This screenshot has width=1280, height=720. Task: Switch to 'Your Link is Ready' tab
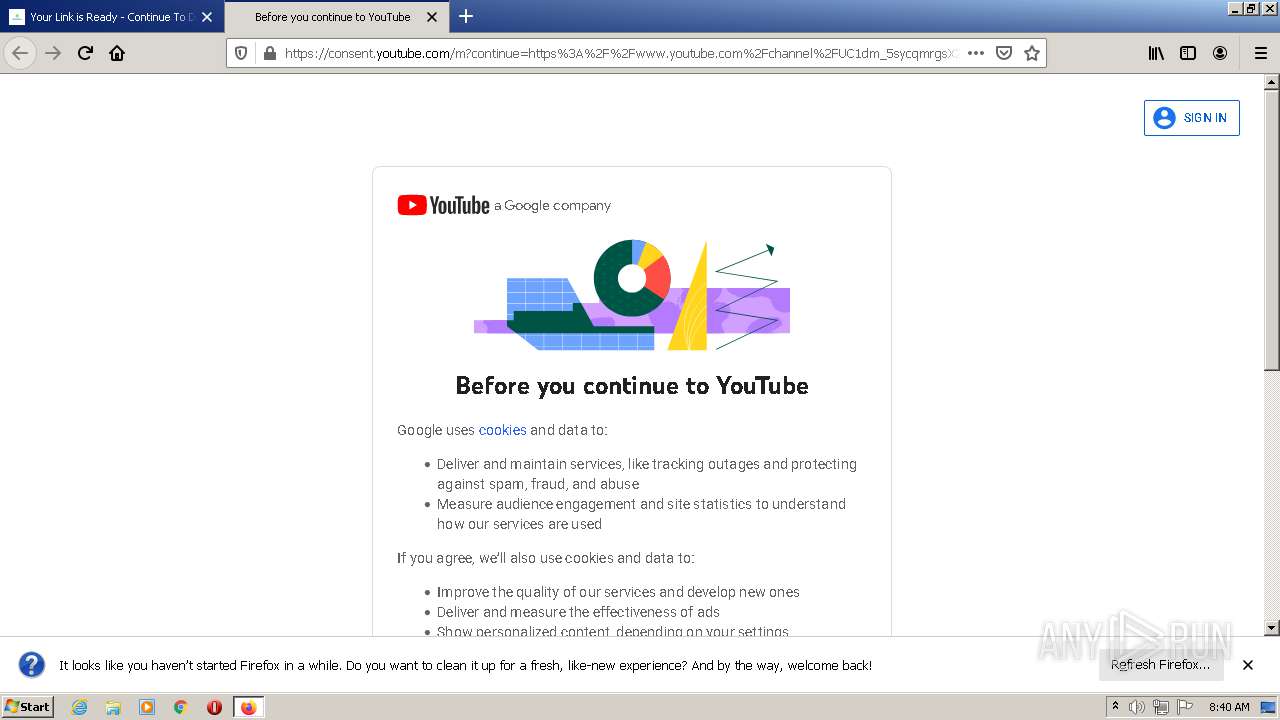[x=111, y=17]
